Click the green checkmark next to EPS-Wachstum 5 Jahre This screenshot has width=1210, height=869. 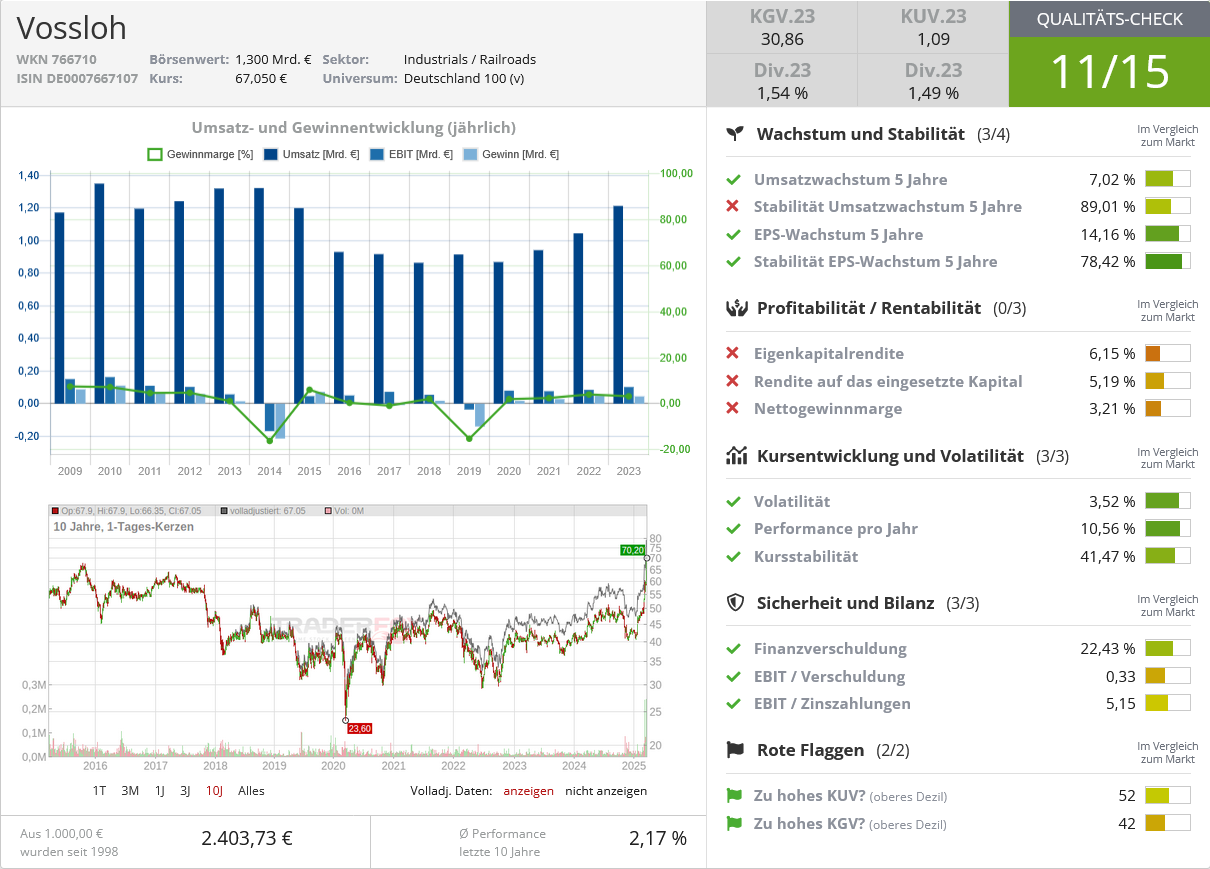tap(733, 234)
